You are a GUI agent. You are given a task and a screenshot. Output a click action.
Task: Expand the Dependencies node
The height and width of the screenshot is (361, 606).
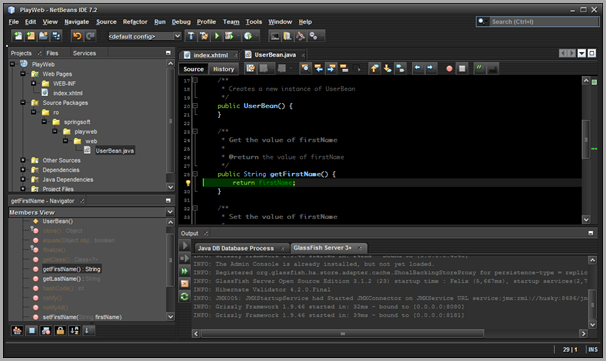pyautogui.click(x=23, y=169)
